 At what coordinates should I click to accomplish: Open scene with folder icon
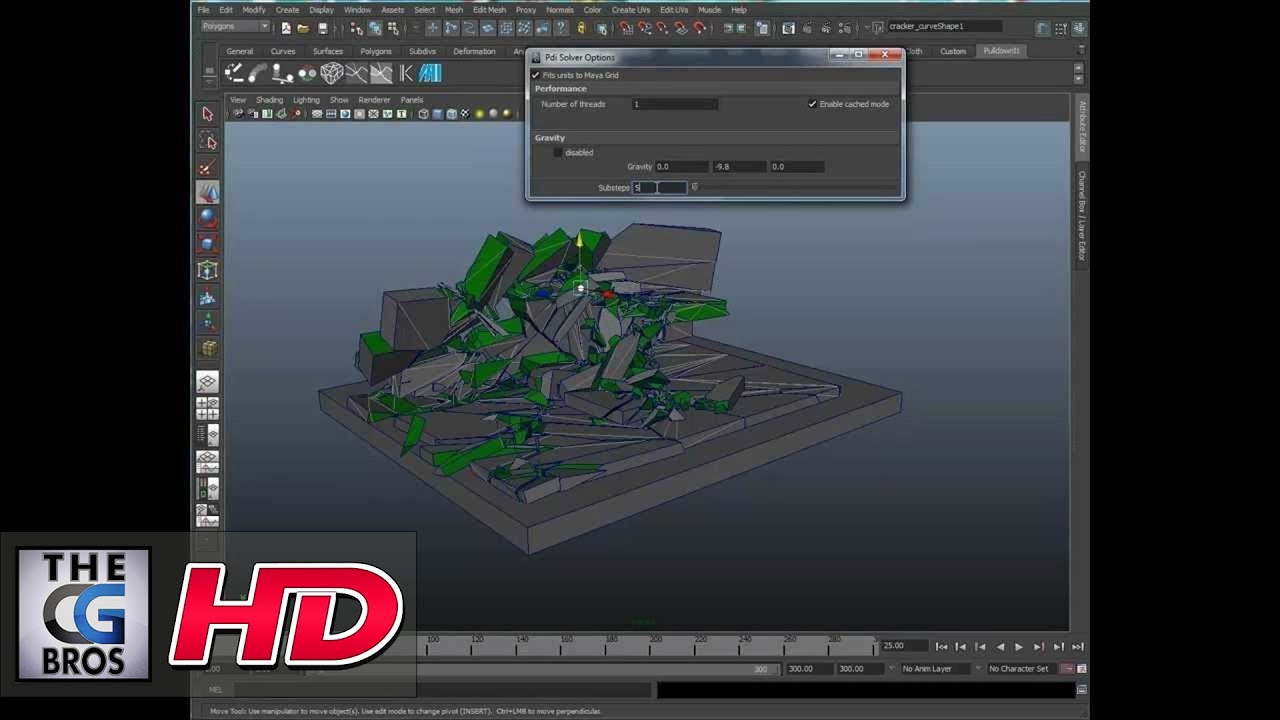point(303,28)
